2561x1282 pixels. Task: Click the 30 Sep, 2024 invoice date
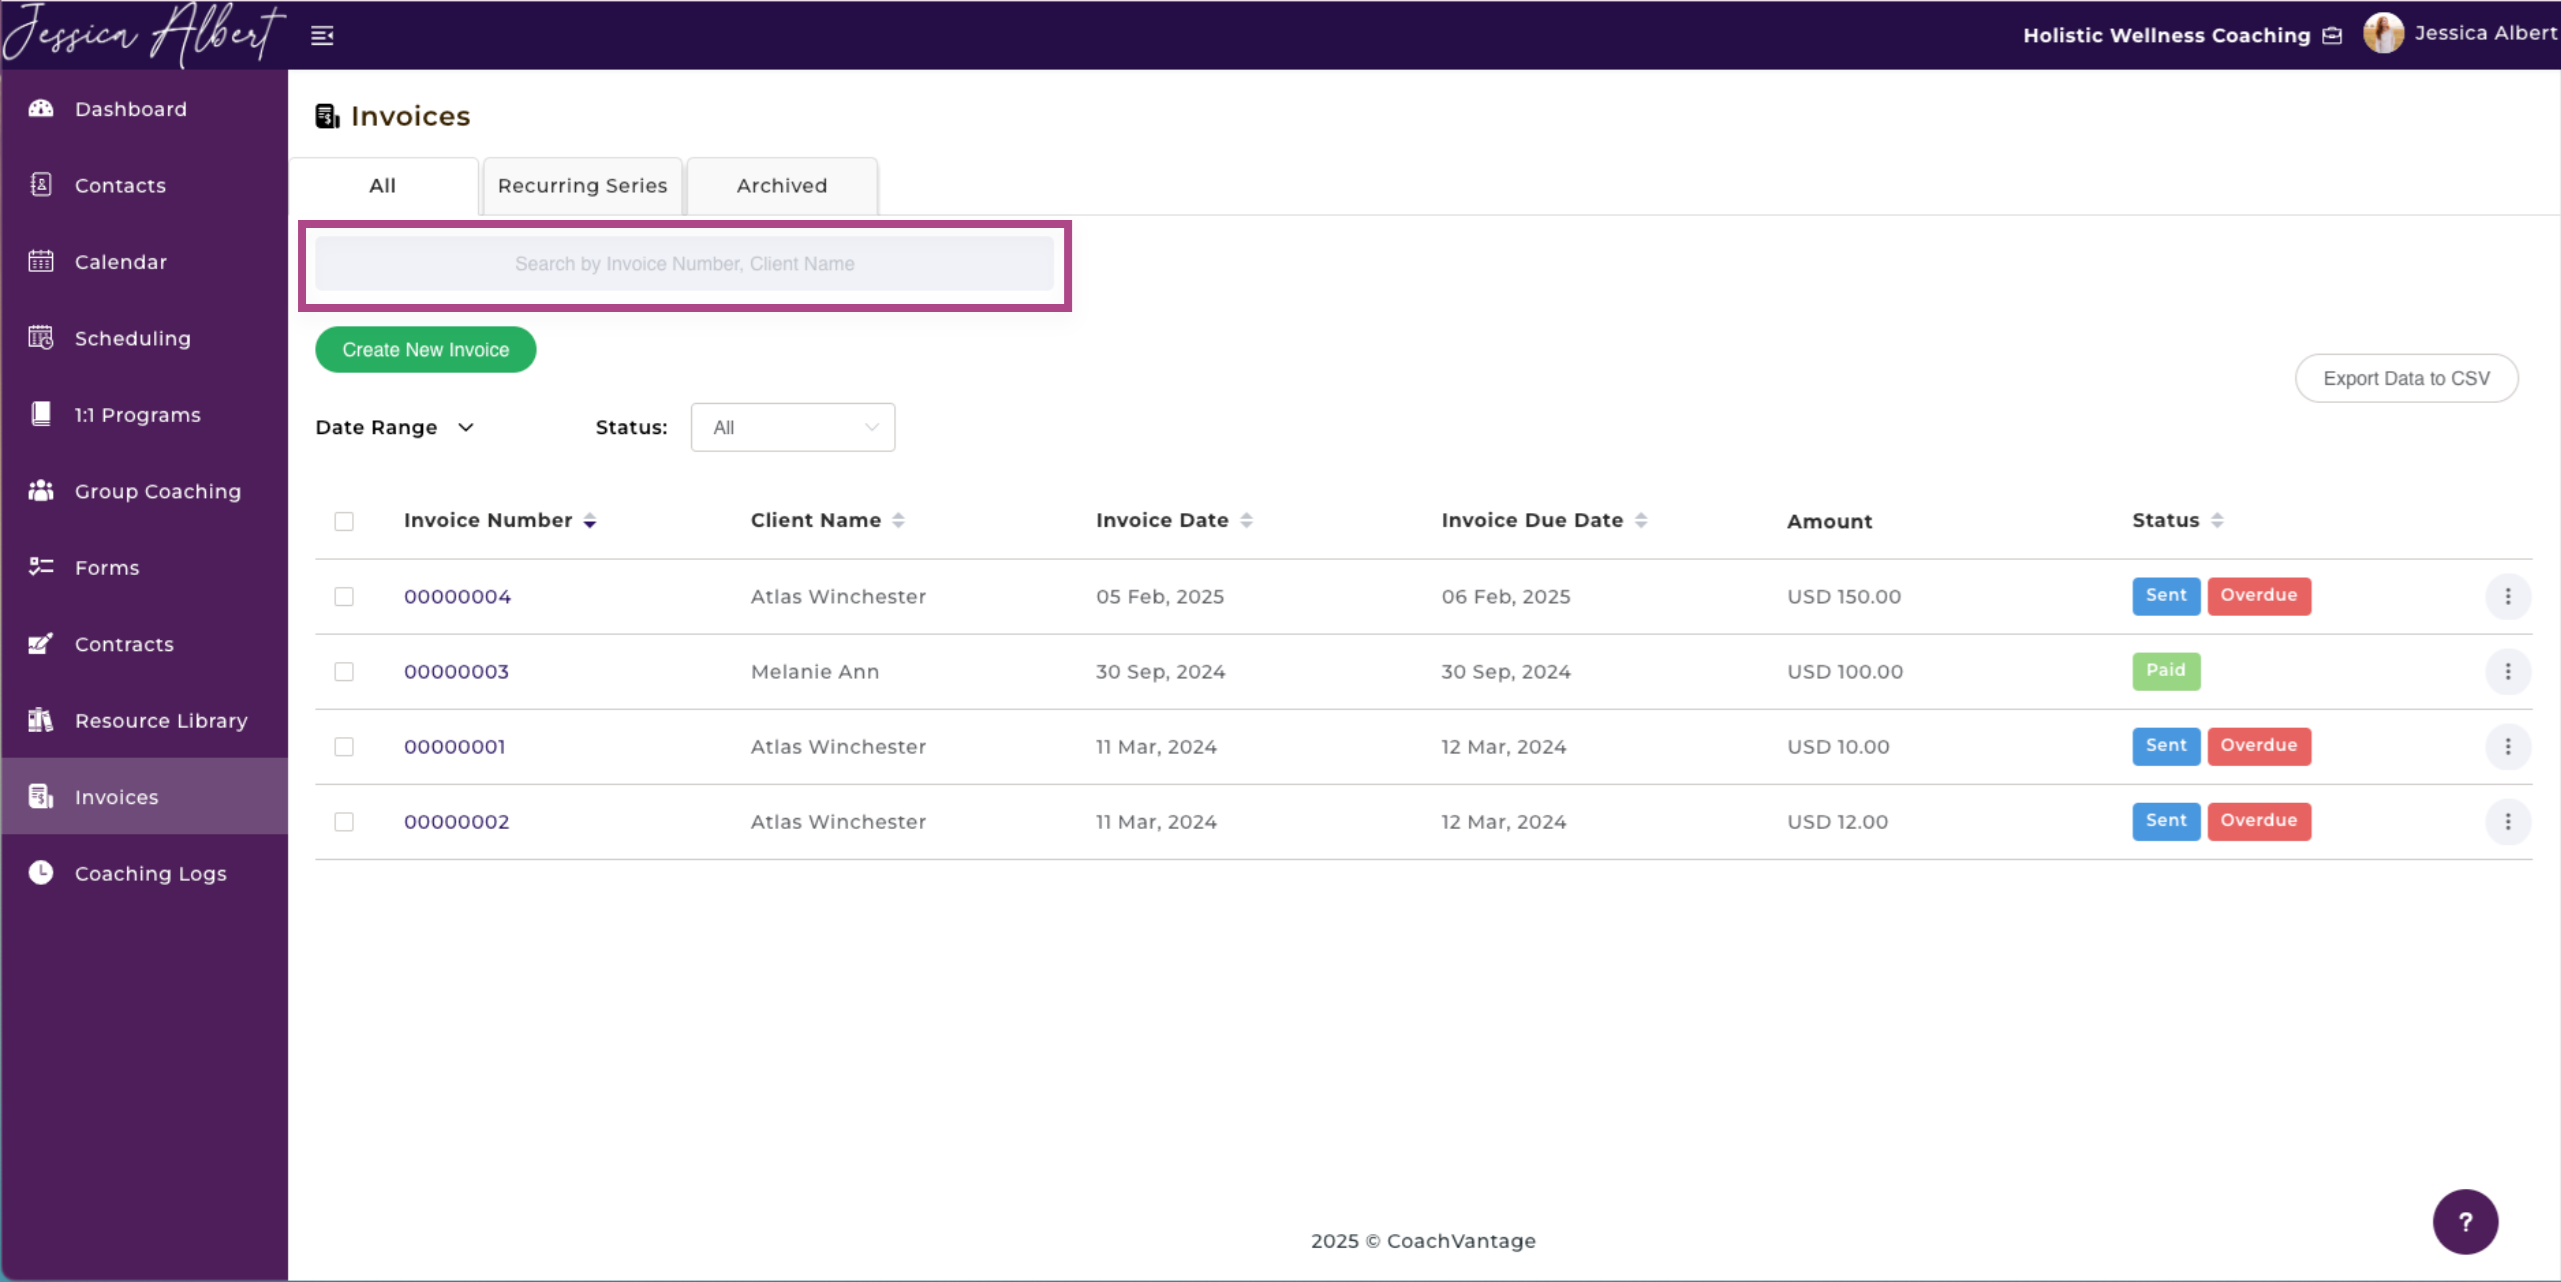[1160, 671]
